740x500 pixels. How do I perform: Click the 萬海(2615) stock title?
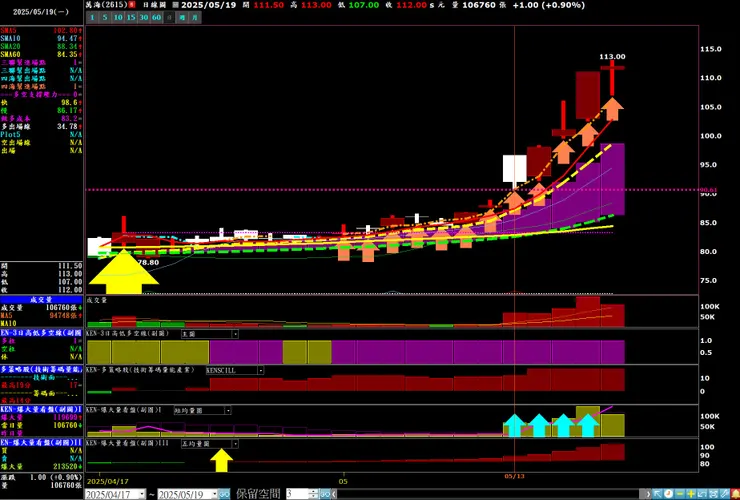click(106, 5)
